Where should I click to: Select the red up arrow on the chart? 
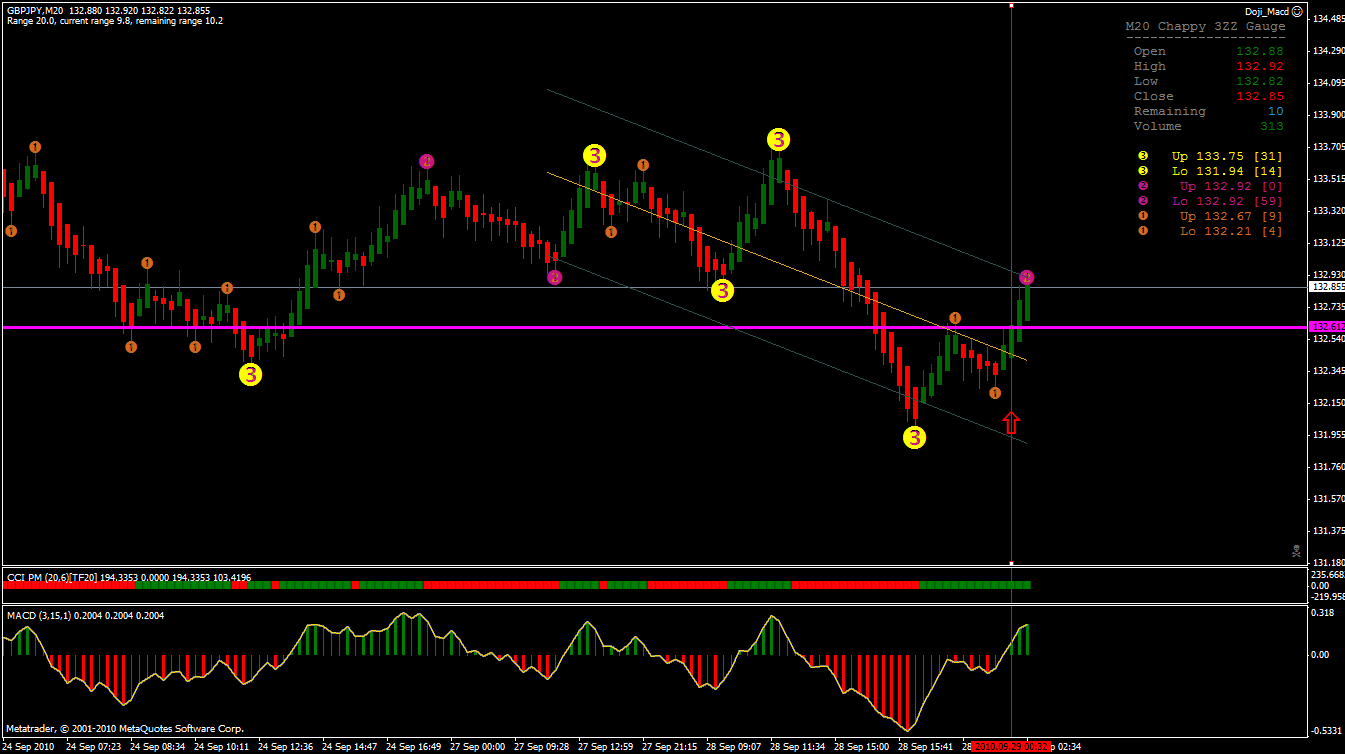coord(1011,421)
